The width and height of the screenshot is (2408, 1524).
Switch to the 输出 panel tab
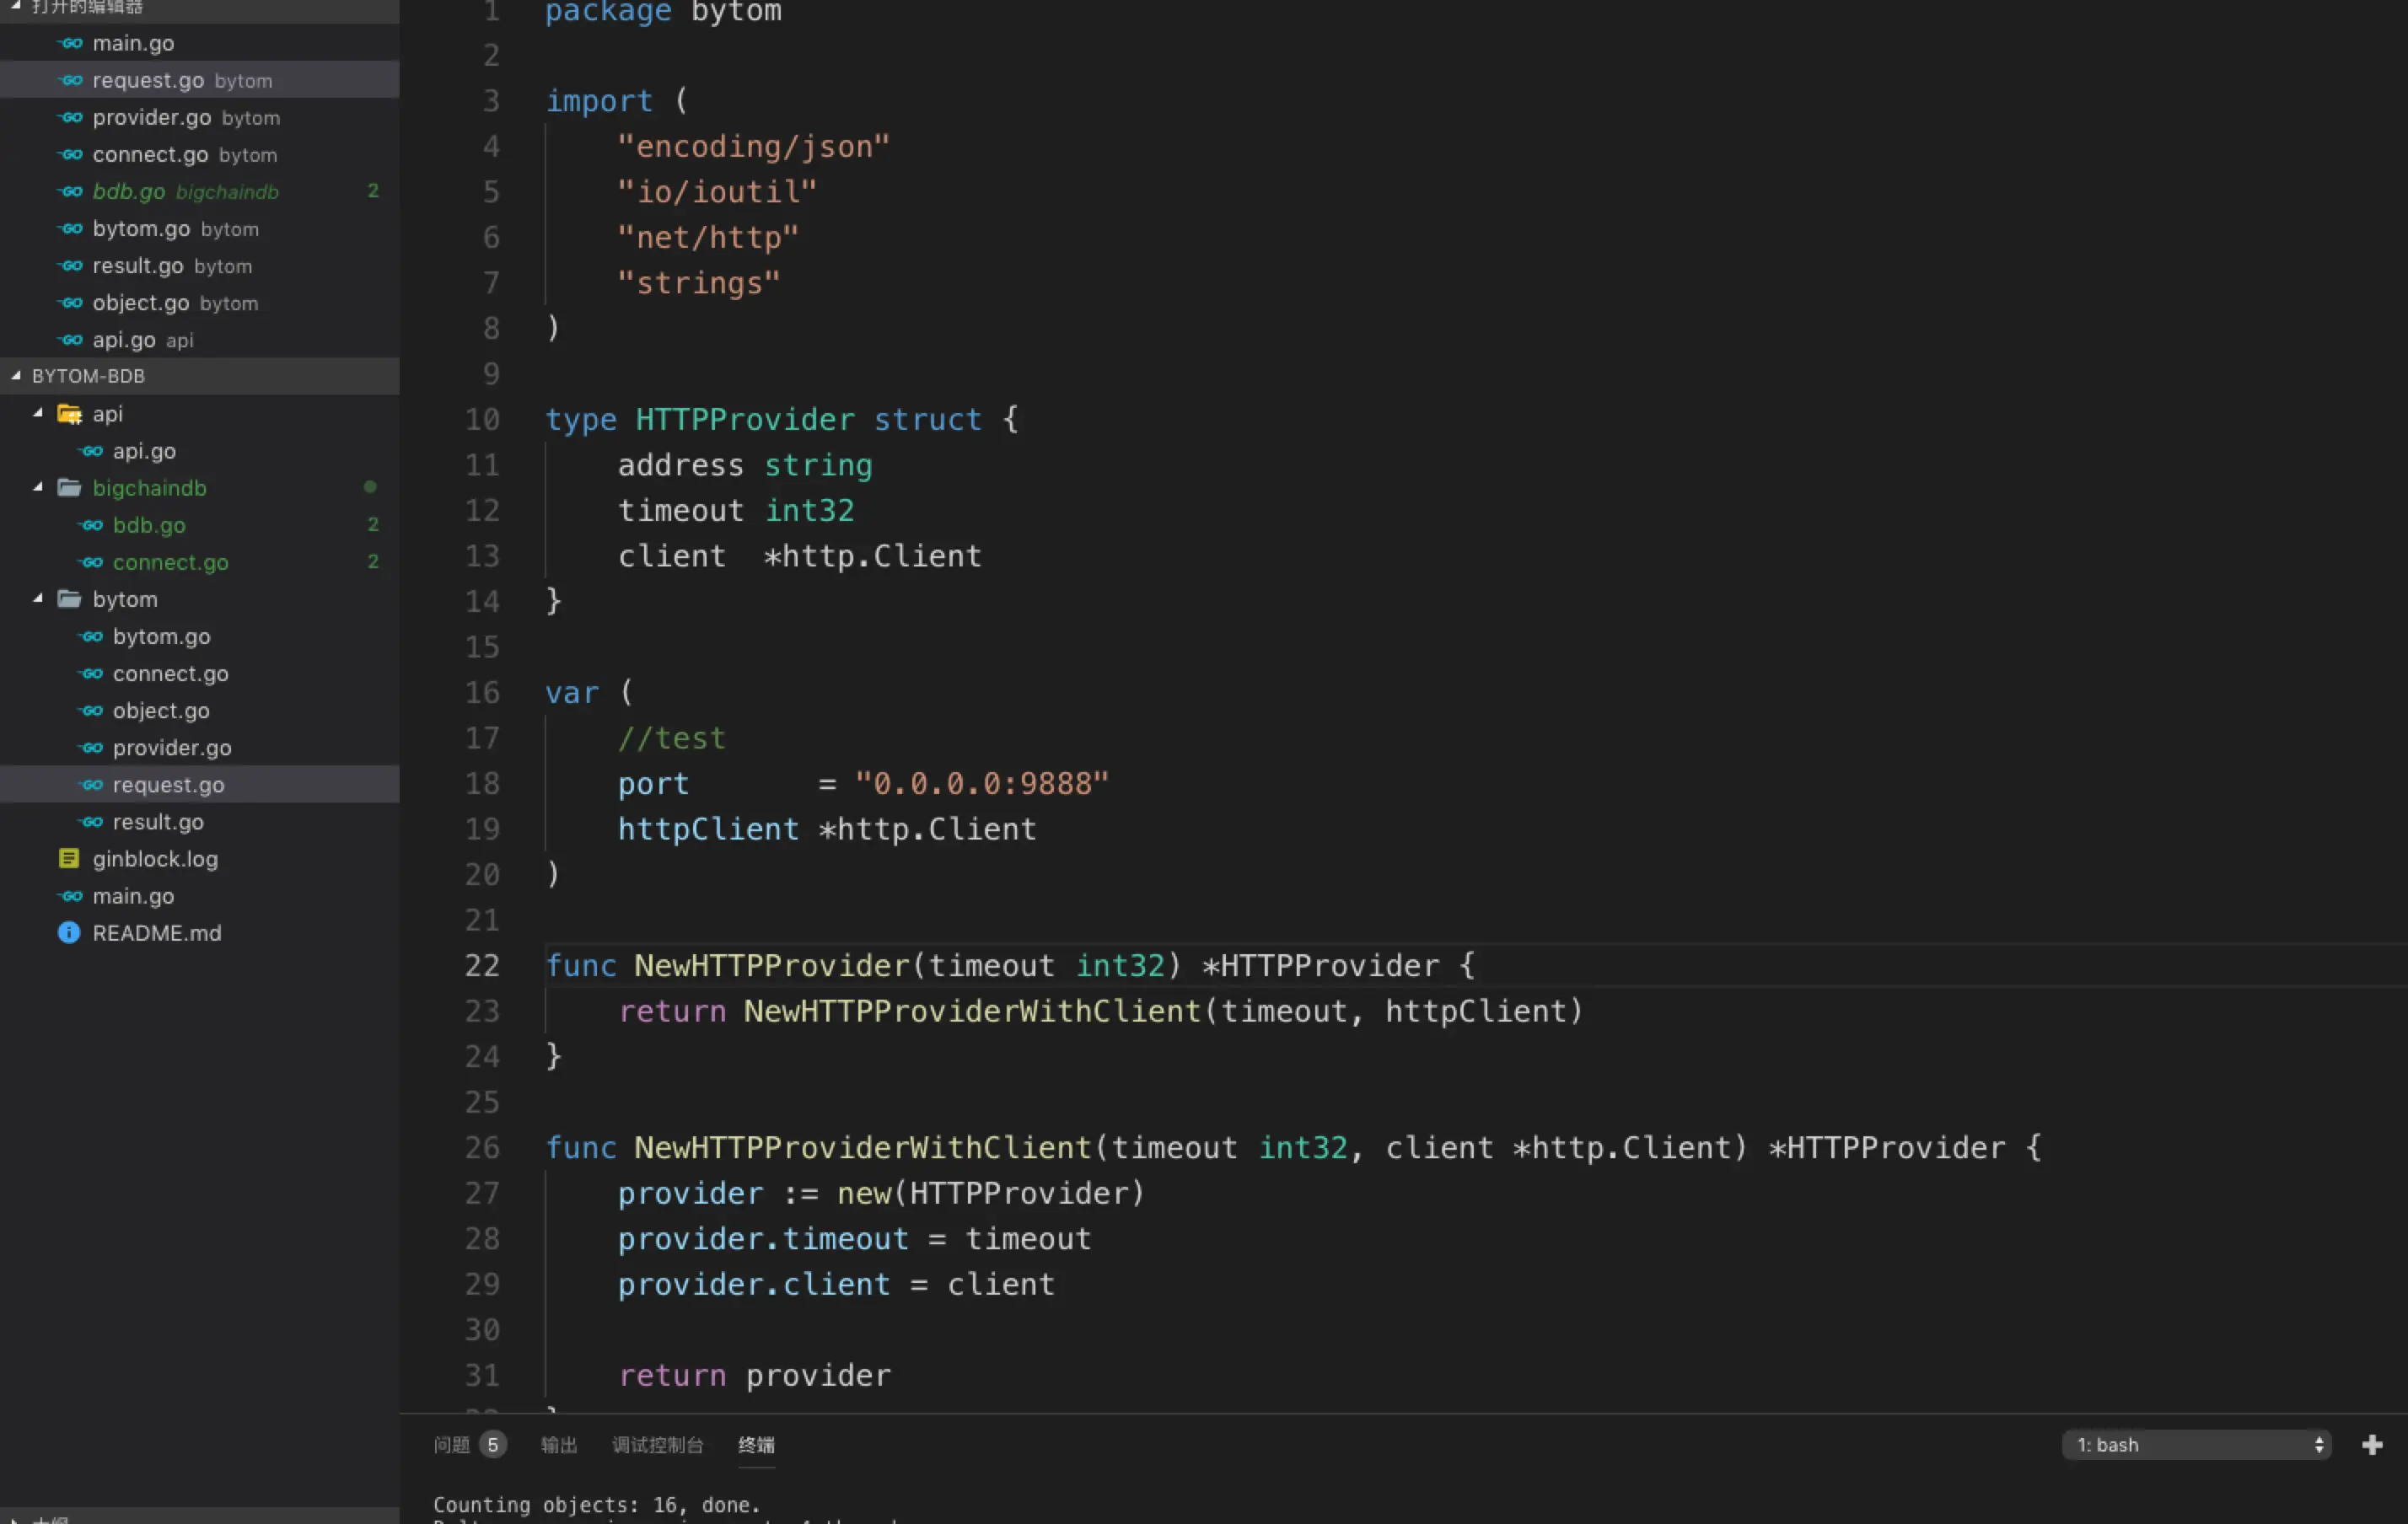[x=558, y=1444]
